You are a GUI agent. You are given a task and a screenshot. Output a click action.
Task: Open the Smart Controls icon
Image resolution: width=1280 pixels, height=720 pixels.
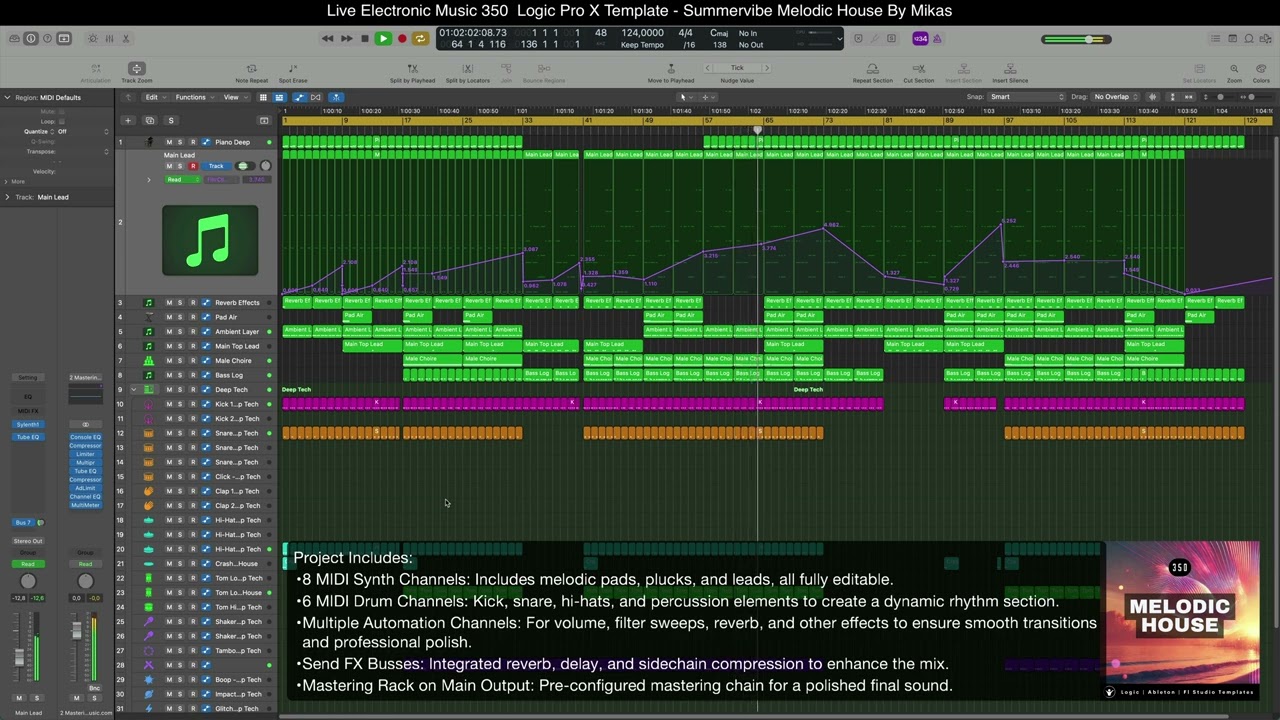(x=93, y=39)
